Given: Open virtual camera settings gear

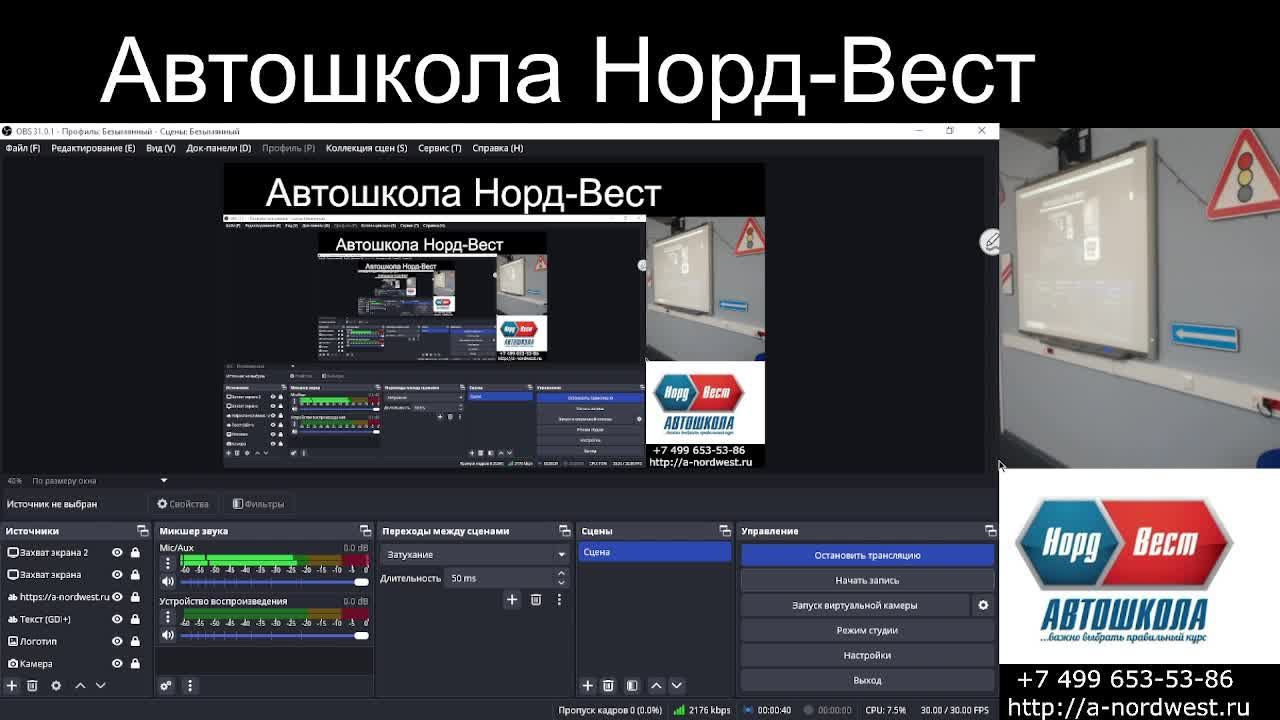Looking at the screenshot, I should point(983,605).
